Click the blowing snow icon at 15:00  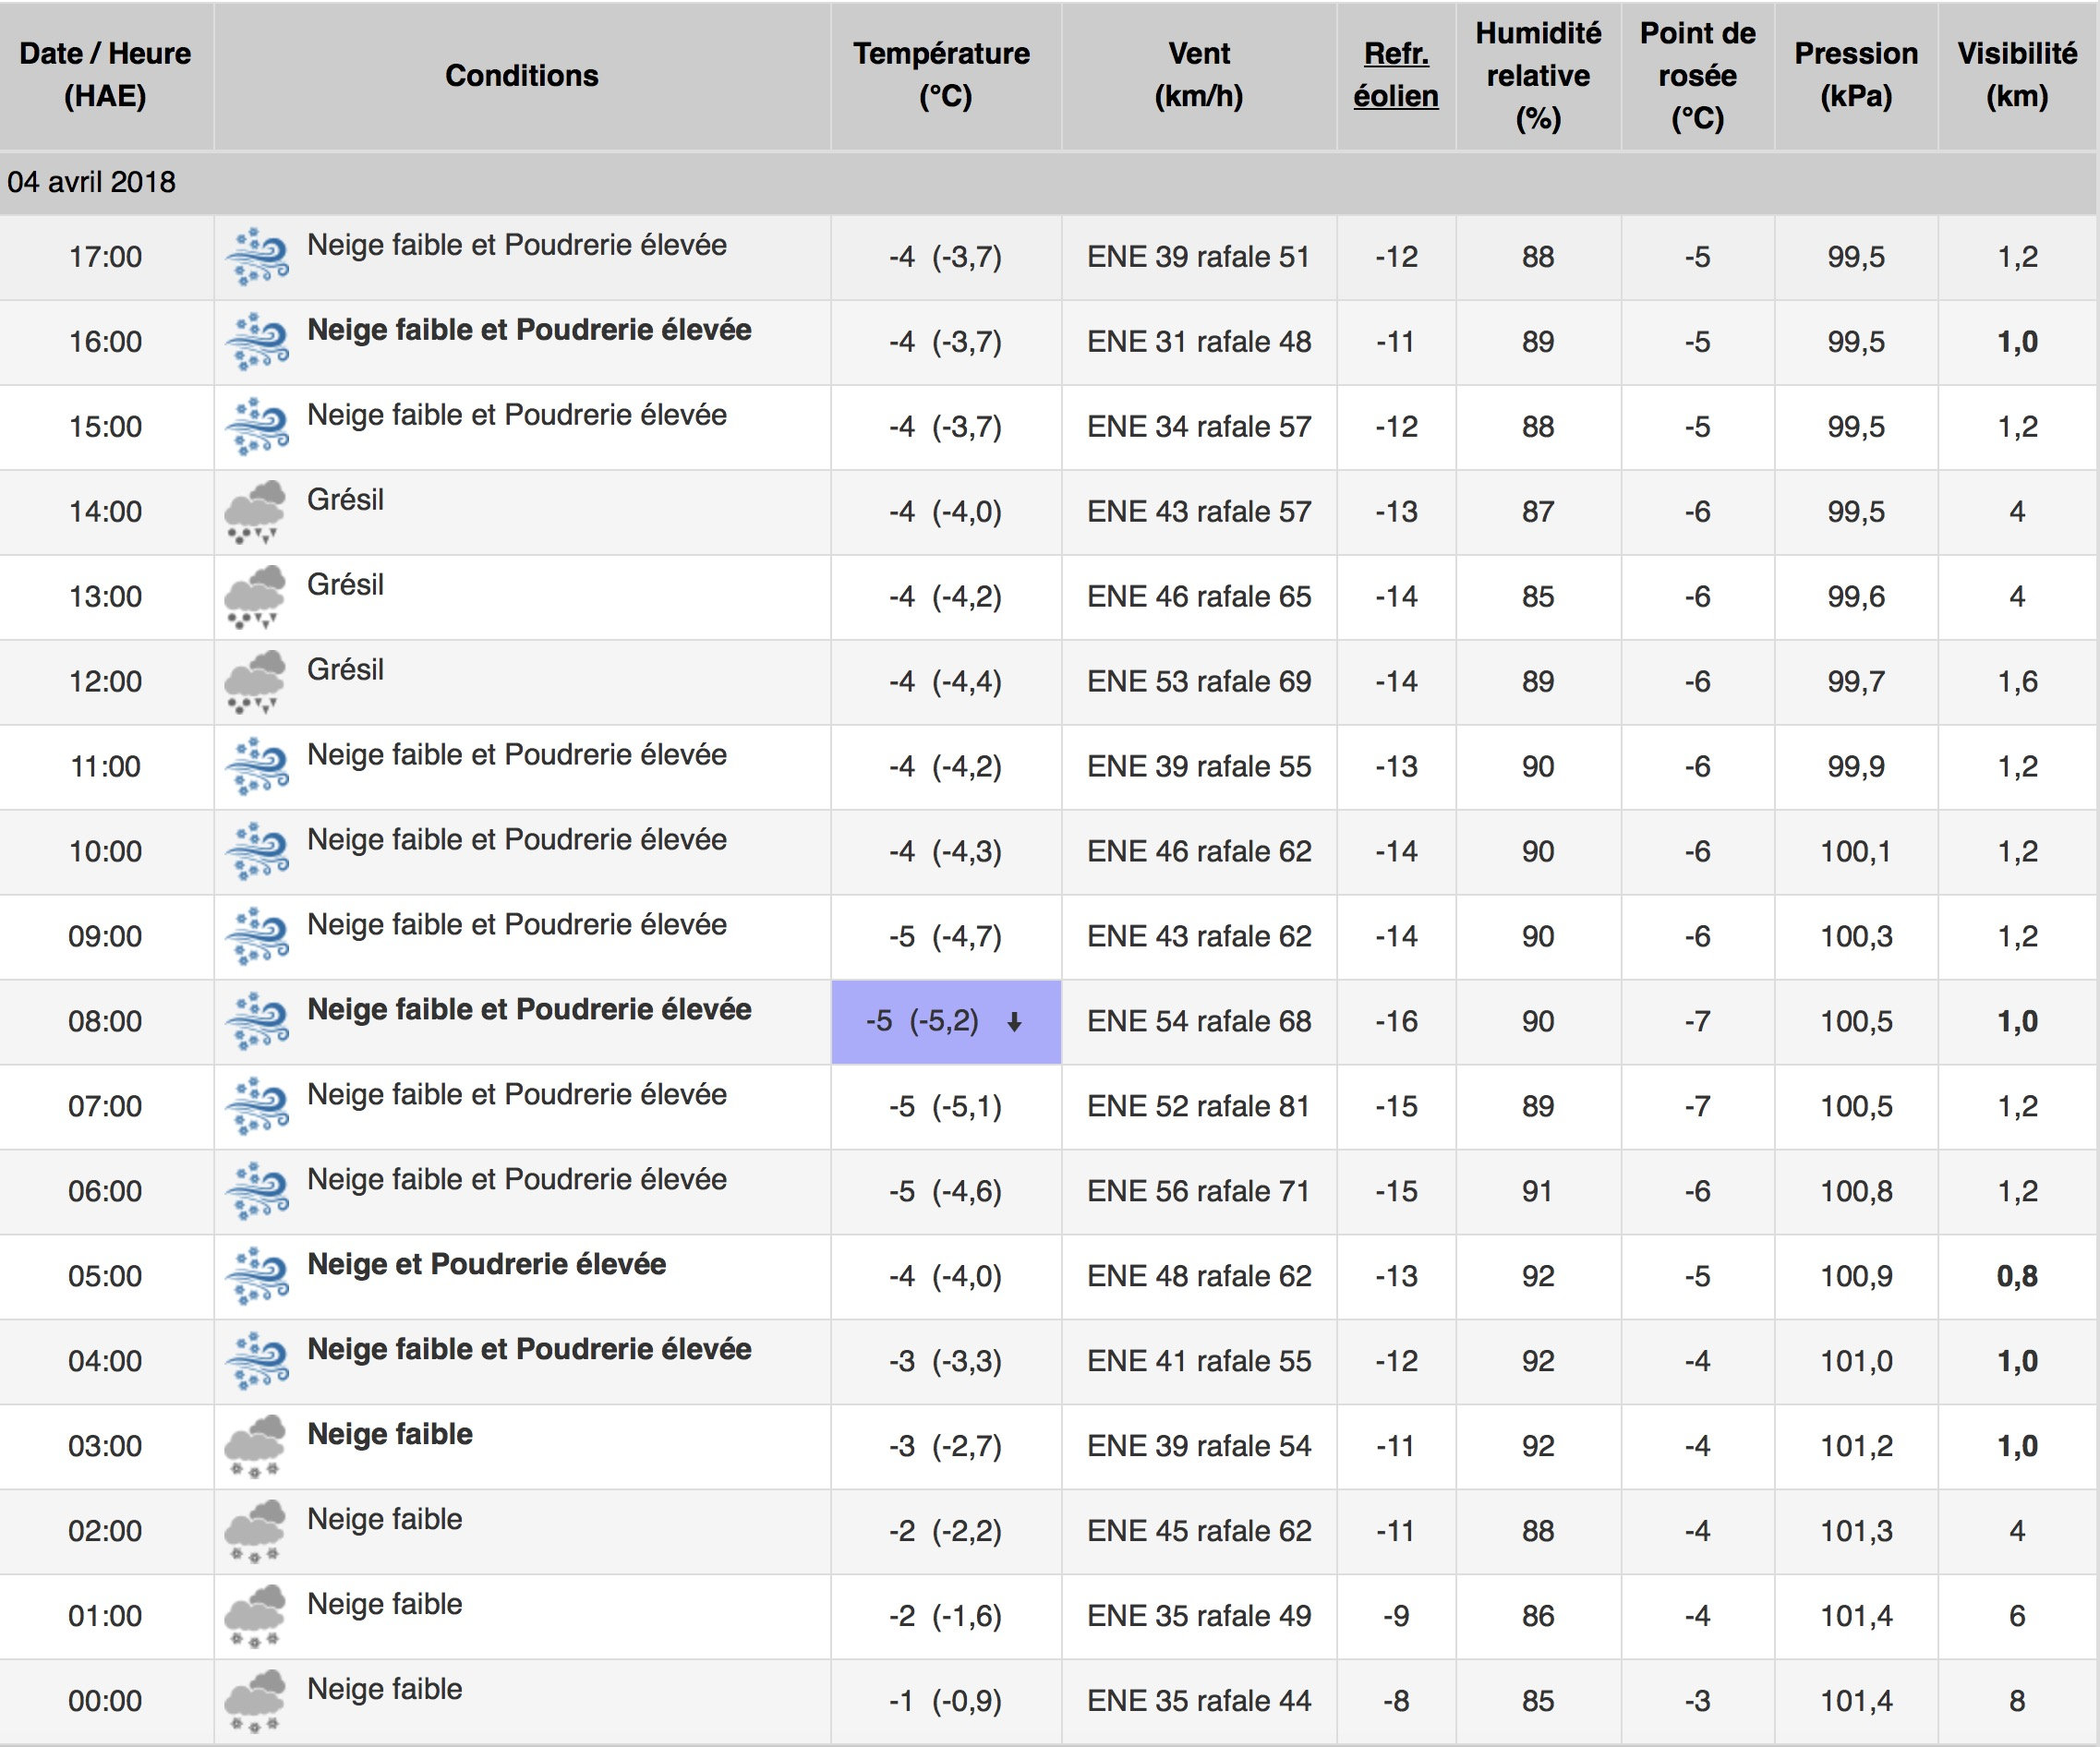click(x=257, y=427)
